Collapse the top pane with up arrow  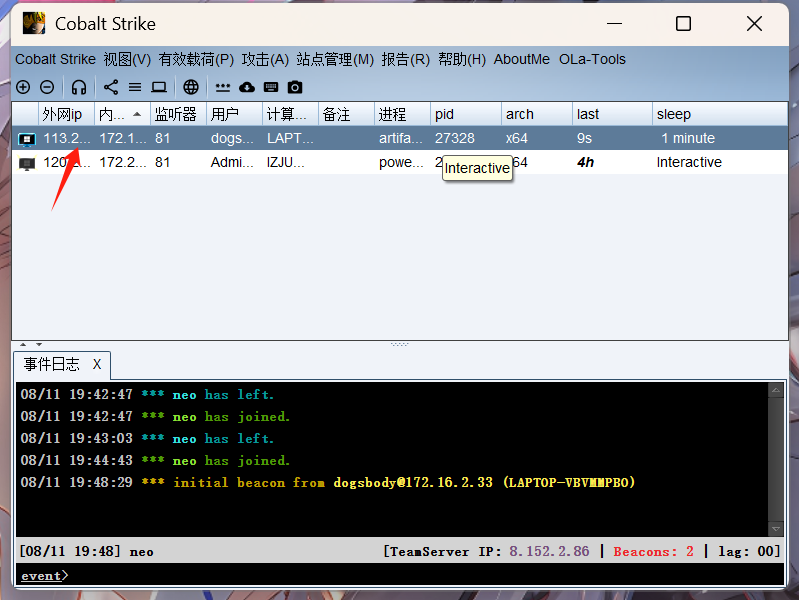click(x=23, y=345)
